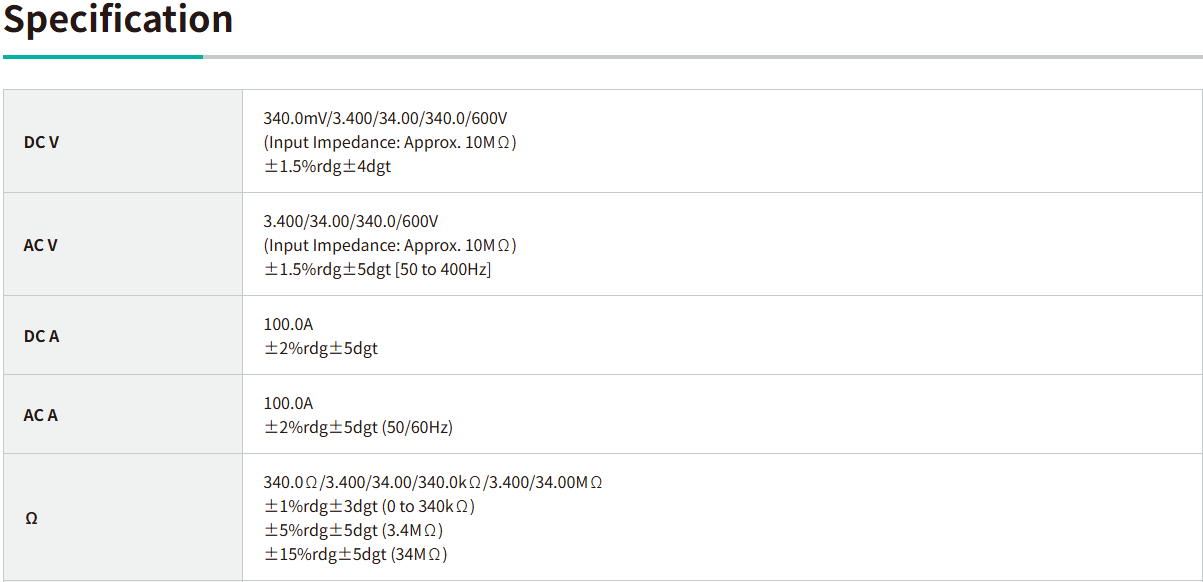Click the AC V 3.400/34.00/340.0/600V range text

click(351, 221)
